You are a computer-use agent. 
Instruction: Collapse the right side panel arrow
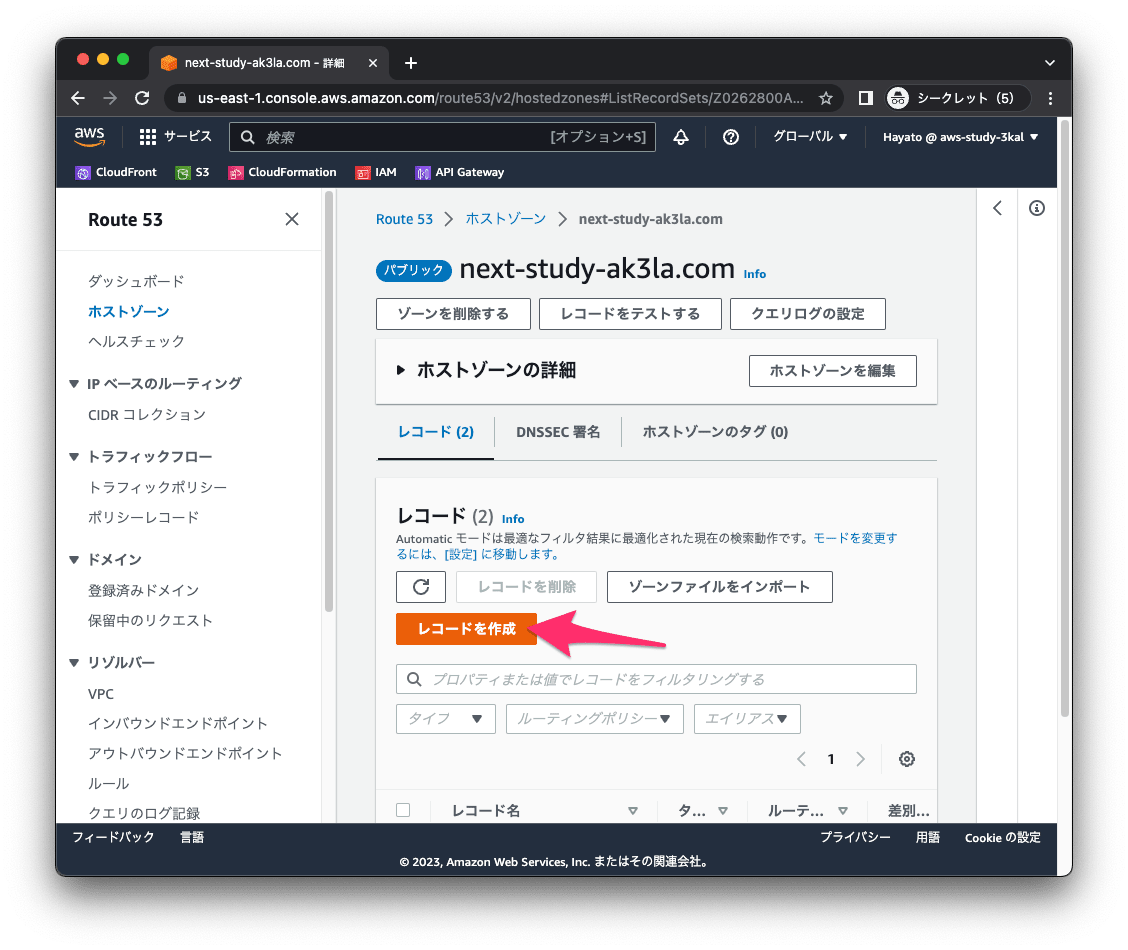point(997,208)
